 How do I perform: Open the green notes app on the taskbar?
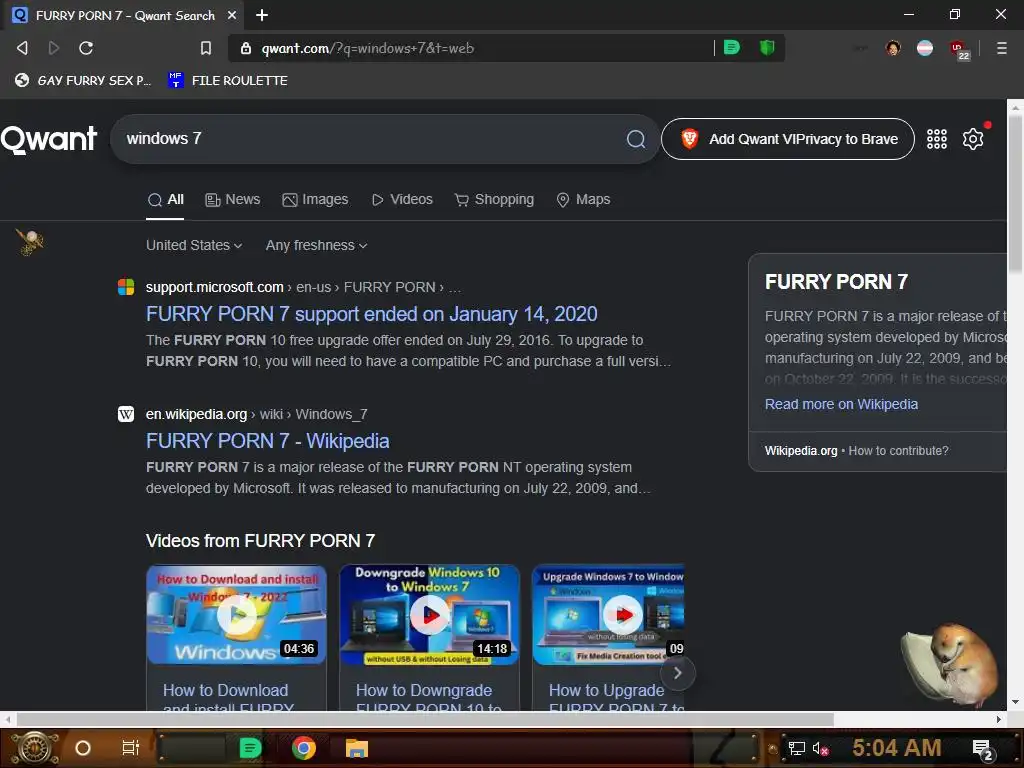(250, 748)
